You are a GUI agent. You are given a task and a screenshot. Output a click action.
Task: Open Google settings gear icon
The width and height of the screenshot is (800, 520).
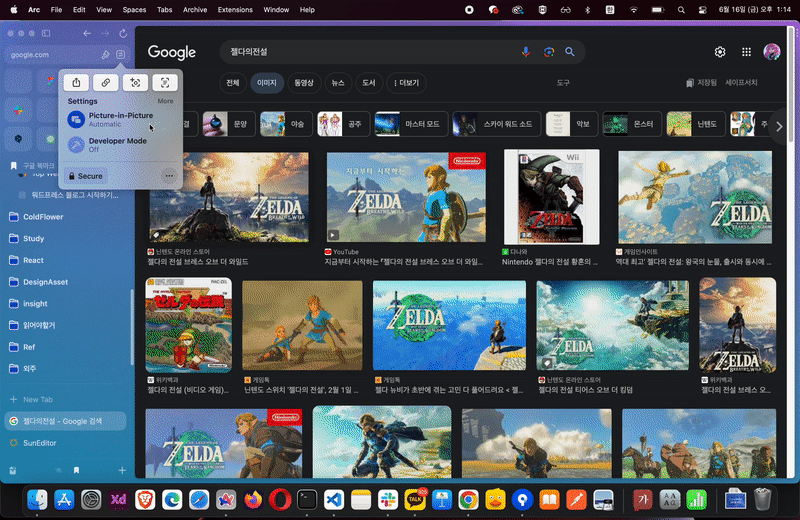click(x=720, y=52)
